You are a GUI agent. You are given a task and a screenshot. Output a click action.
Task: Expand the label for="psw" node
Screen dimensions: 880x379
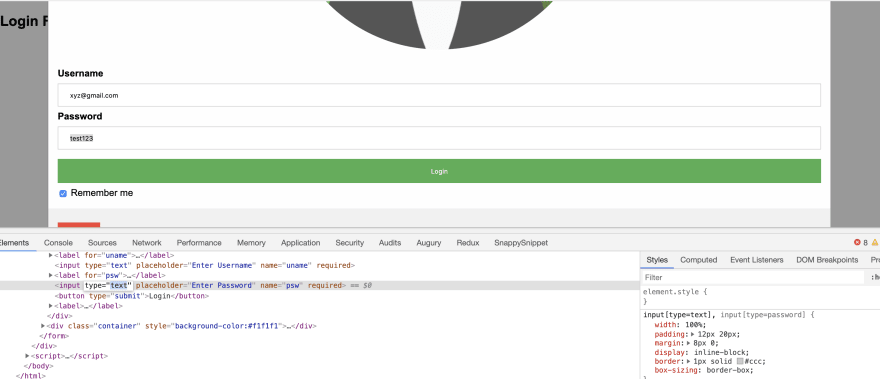(51, 275)
